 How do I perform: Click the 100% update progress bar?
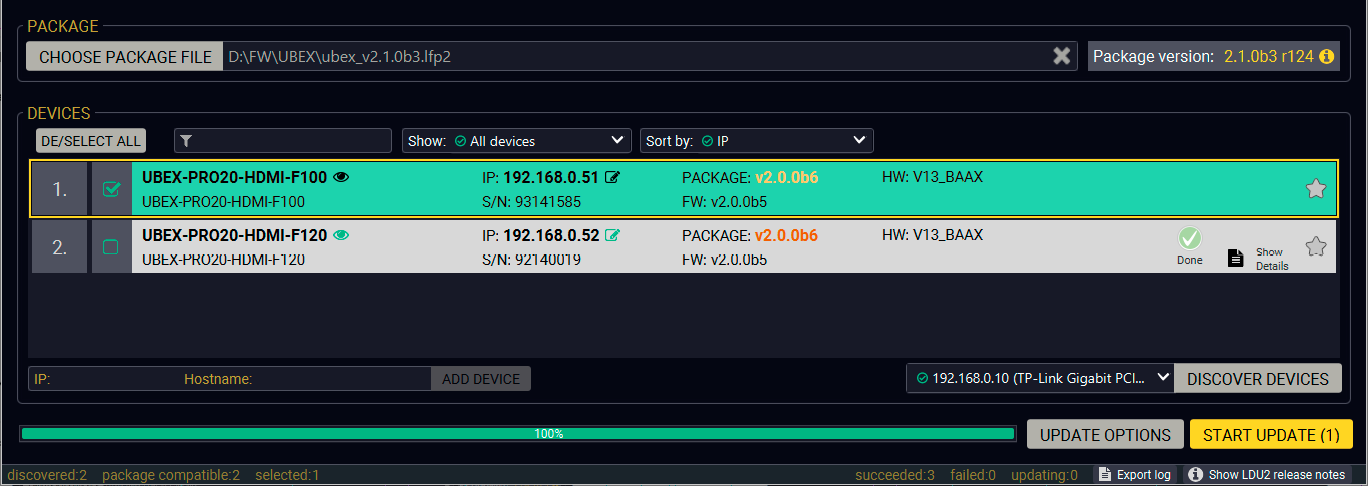[518, 434]
